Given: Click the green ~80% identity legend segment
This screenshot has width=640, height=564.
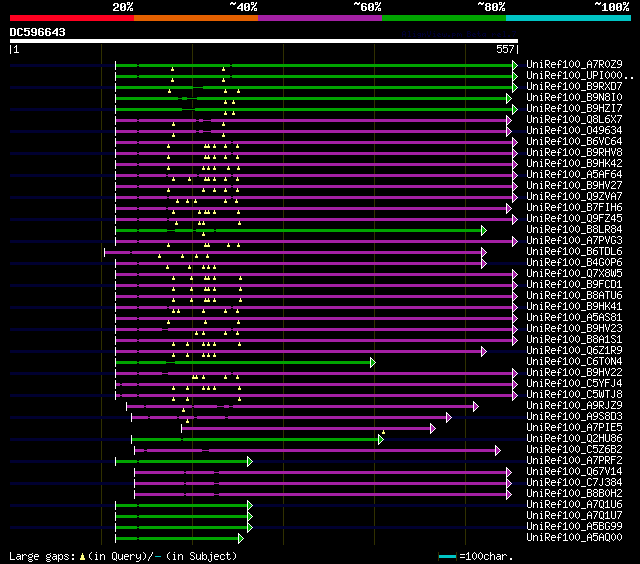Looking at the screenshot, I should coord(444,18).
